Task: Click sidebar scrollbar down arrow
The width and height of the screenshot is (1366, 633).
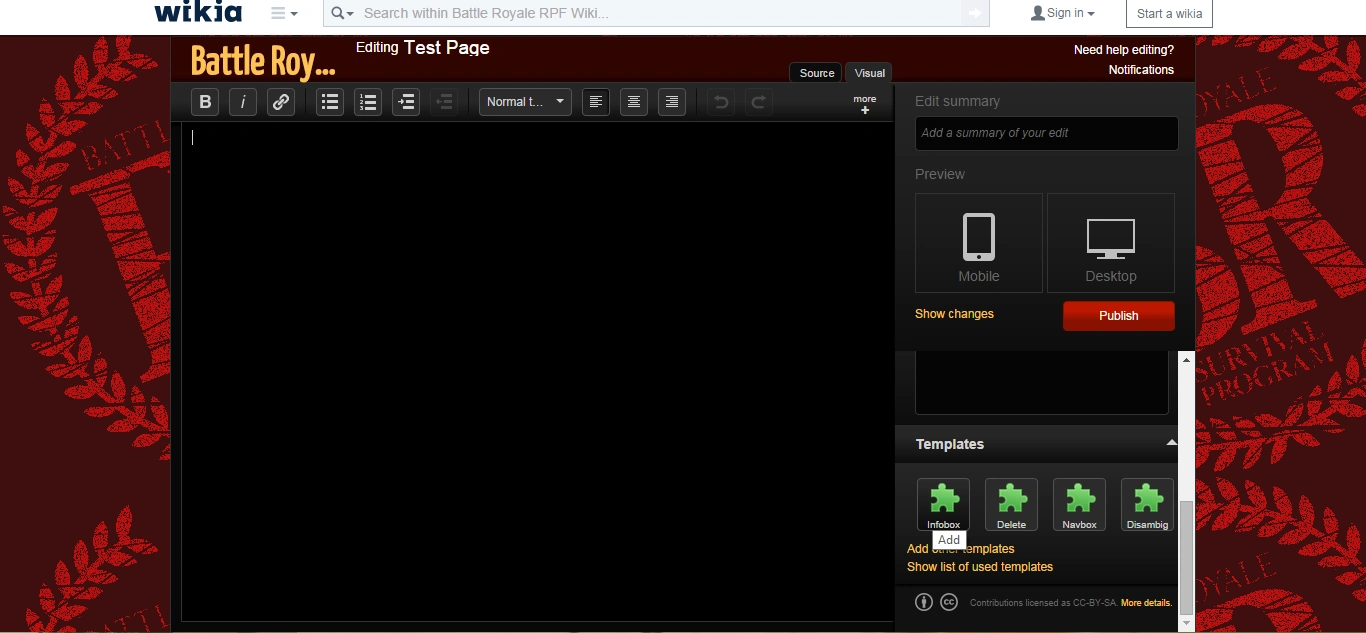Action: point(1187,623)
